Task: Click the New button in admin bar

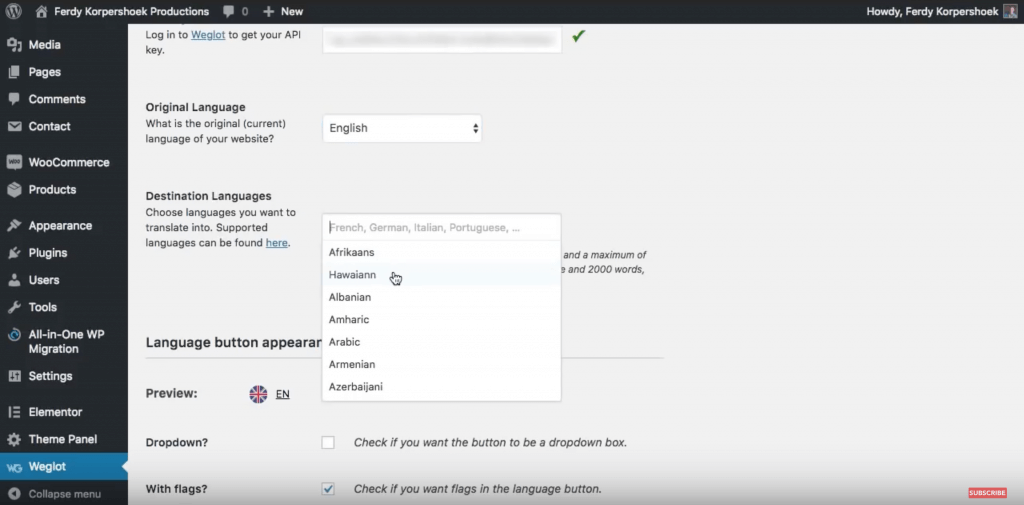Action: pyautogui.click(x=283, y=11)
